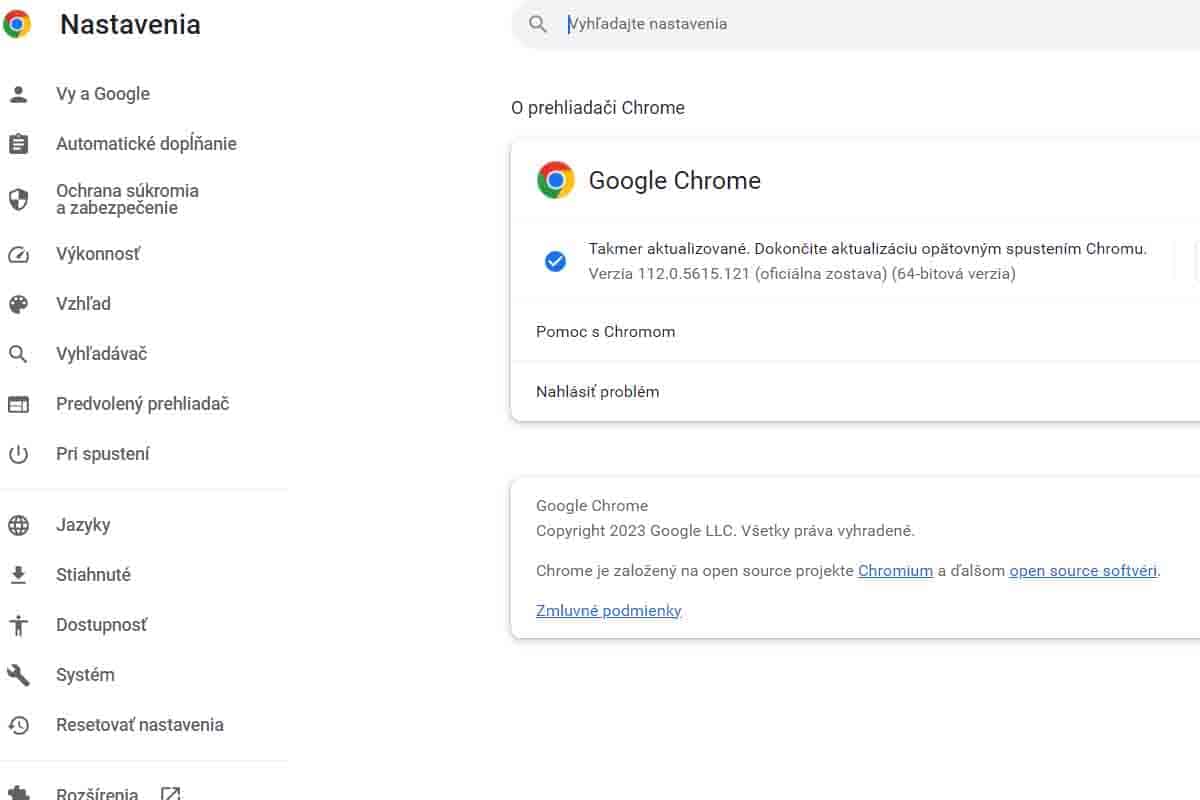This screenshot has height=800, width=1200.
Task: Click the Takmer aktualizované status message
Action: click(x=868, y=249)
